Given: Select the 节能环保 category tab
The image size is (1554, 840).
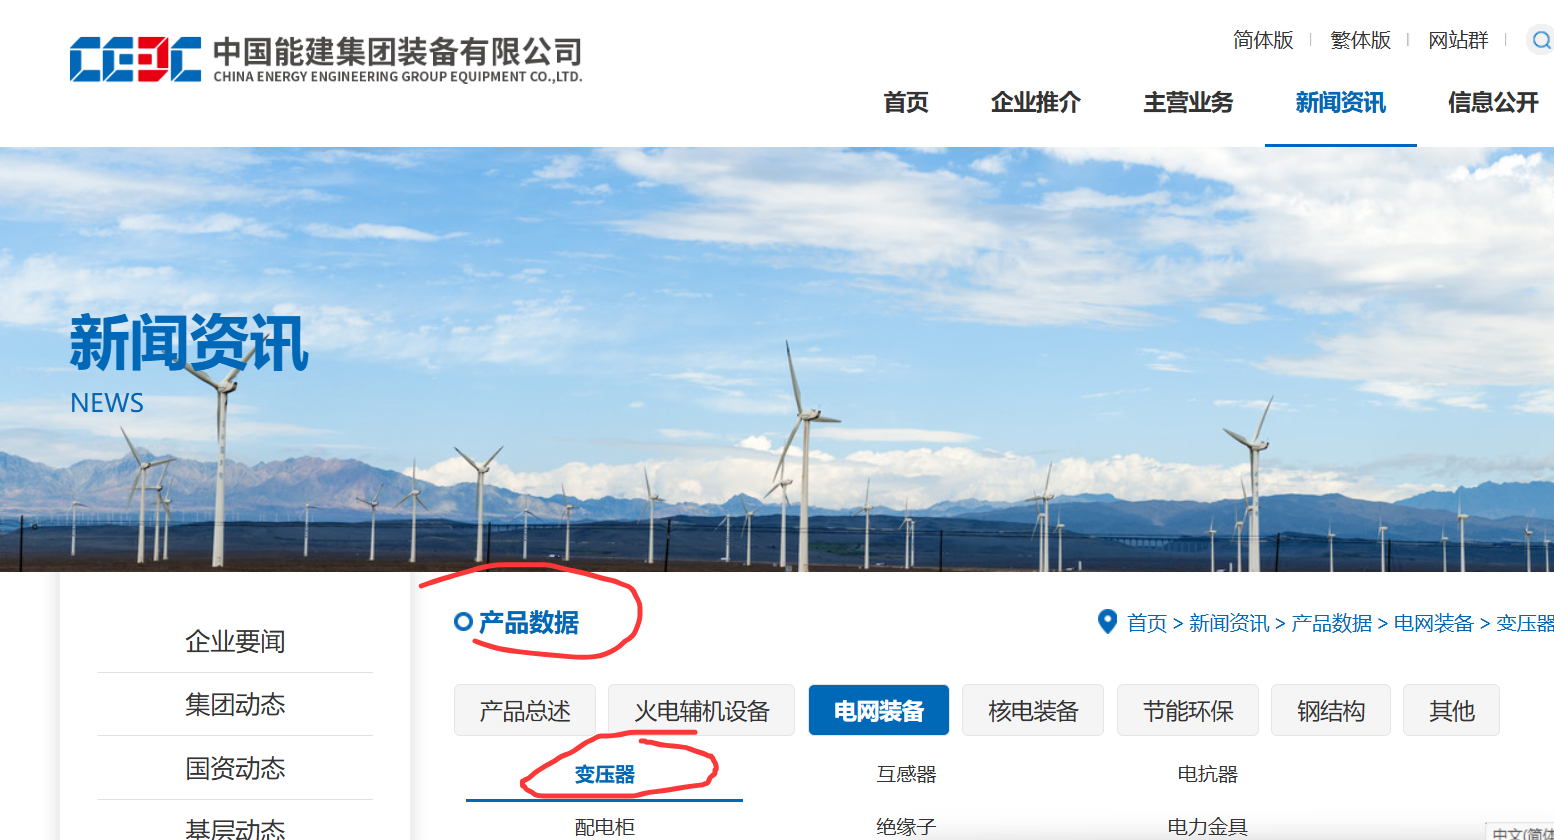Looking at the screenshot, I should 1188,710.
